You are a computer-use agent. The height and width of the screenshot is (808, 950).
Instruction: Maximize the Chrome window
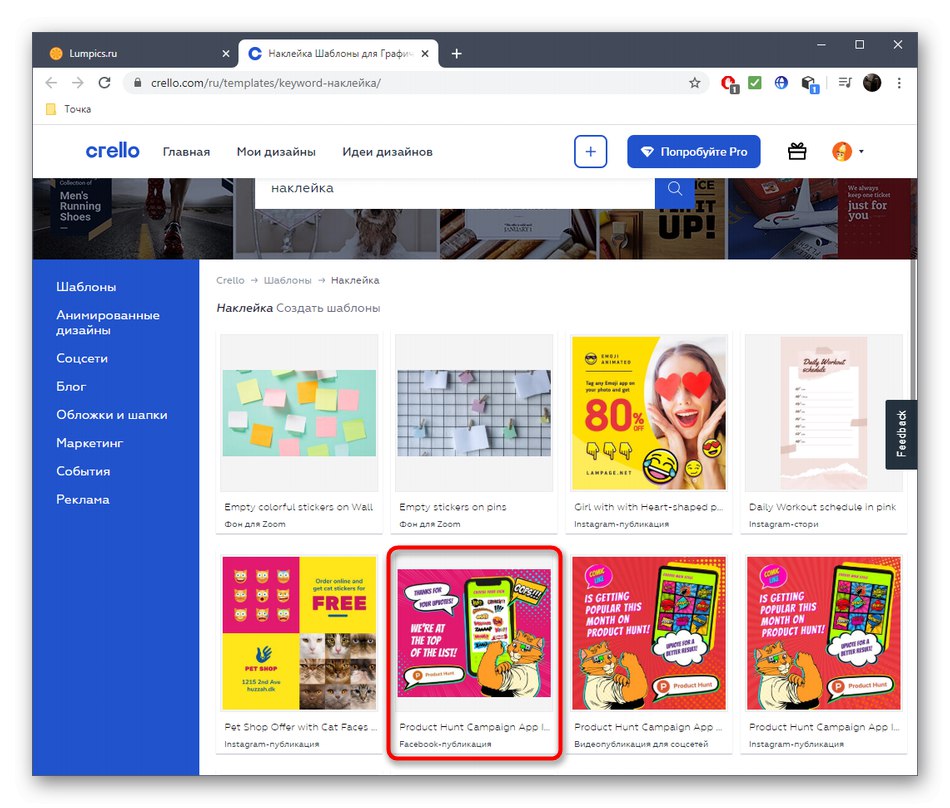pos(860,45)
